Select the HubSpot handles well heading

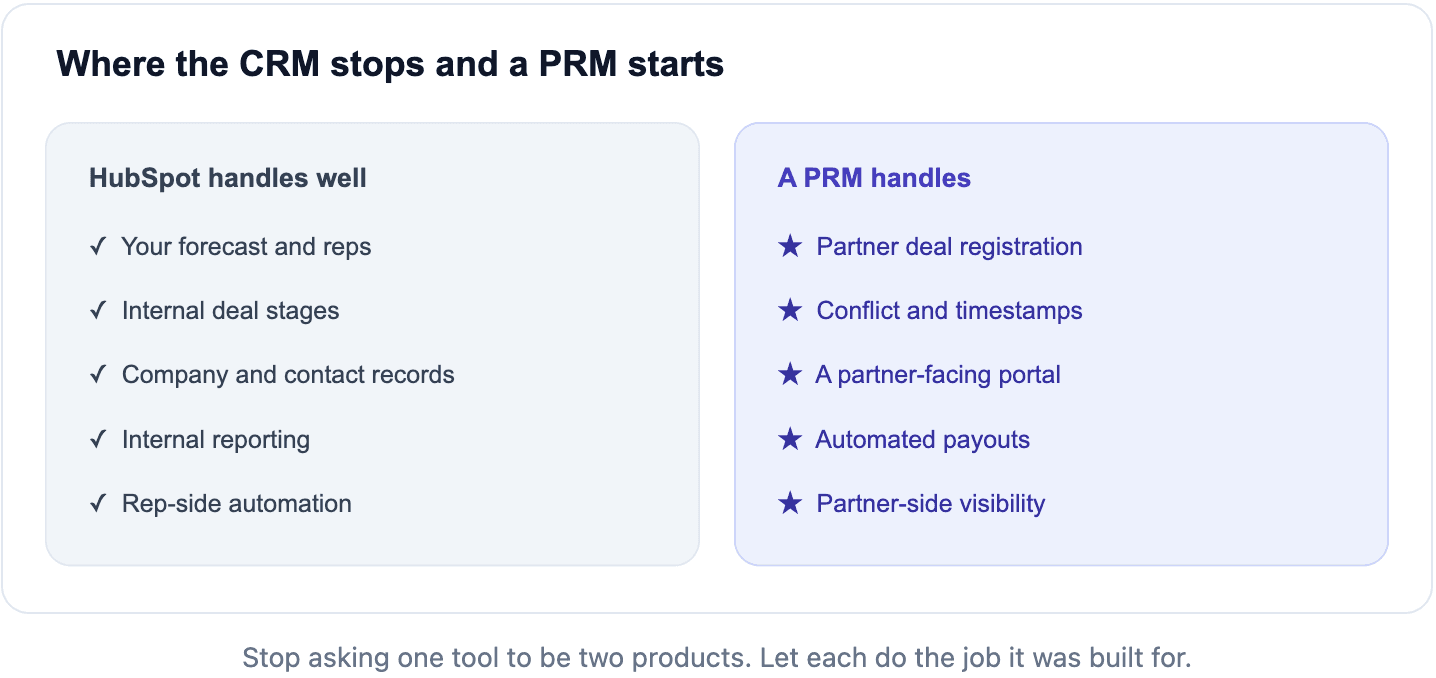228,179
